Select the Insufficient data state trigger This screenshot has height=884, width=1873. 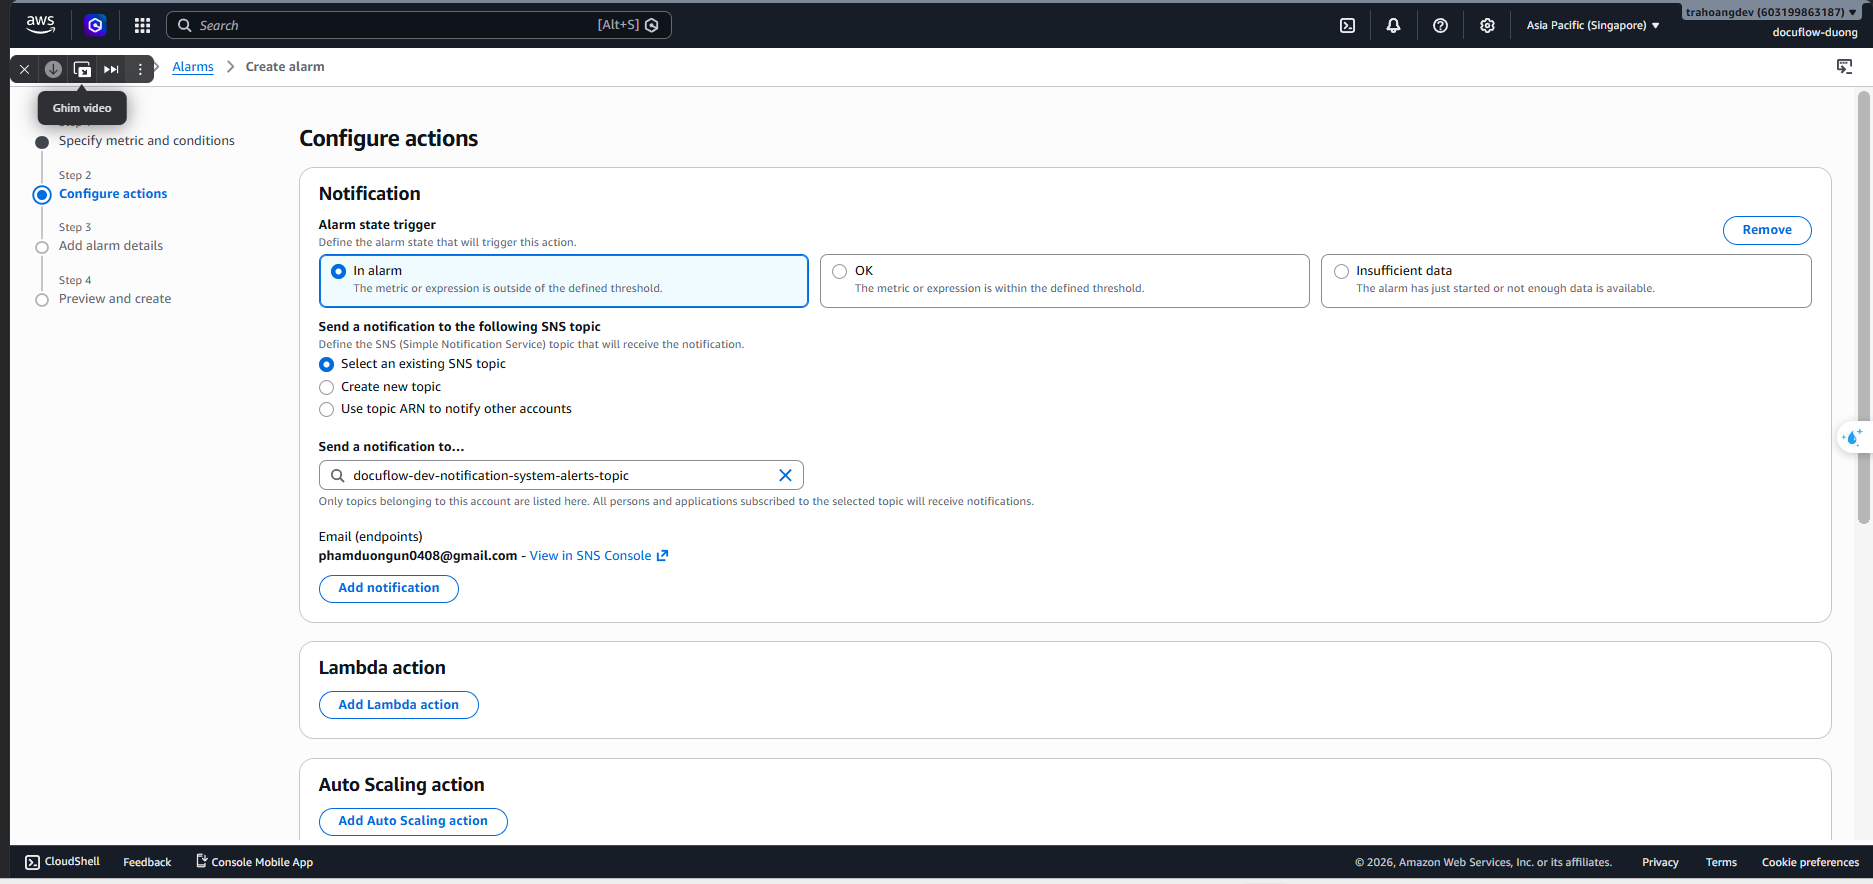[1566, 280]
